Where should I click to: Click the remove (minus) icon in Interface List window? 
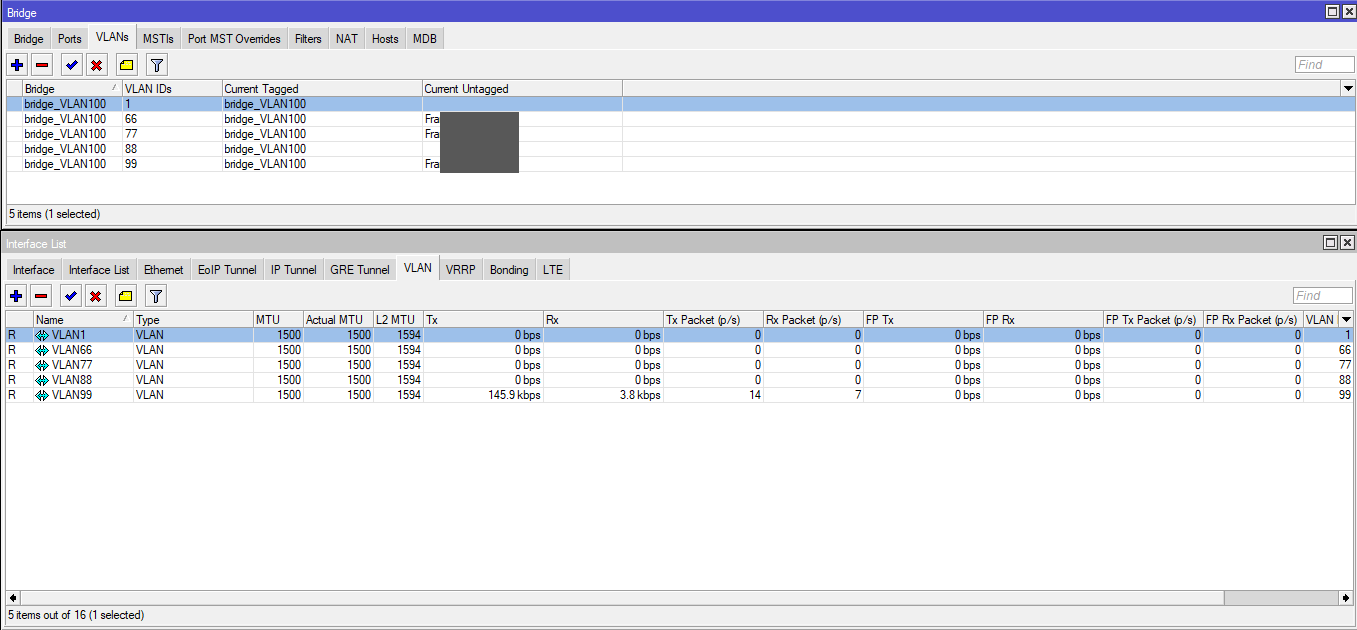pyautogui.click(x=42, y=296)
